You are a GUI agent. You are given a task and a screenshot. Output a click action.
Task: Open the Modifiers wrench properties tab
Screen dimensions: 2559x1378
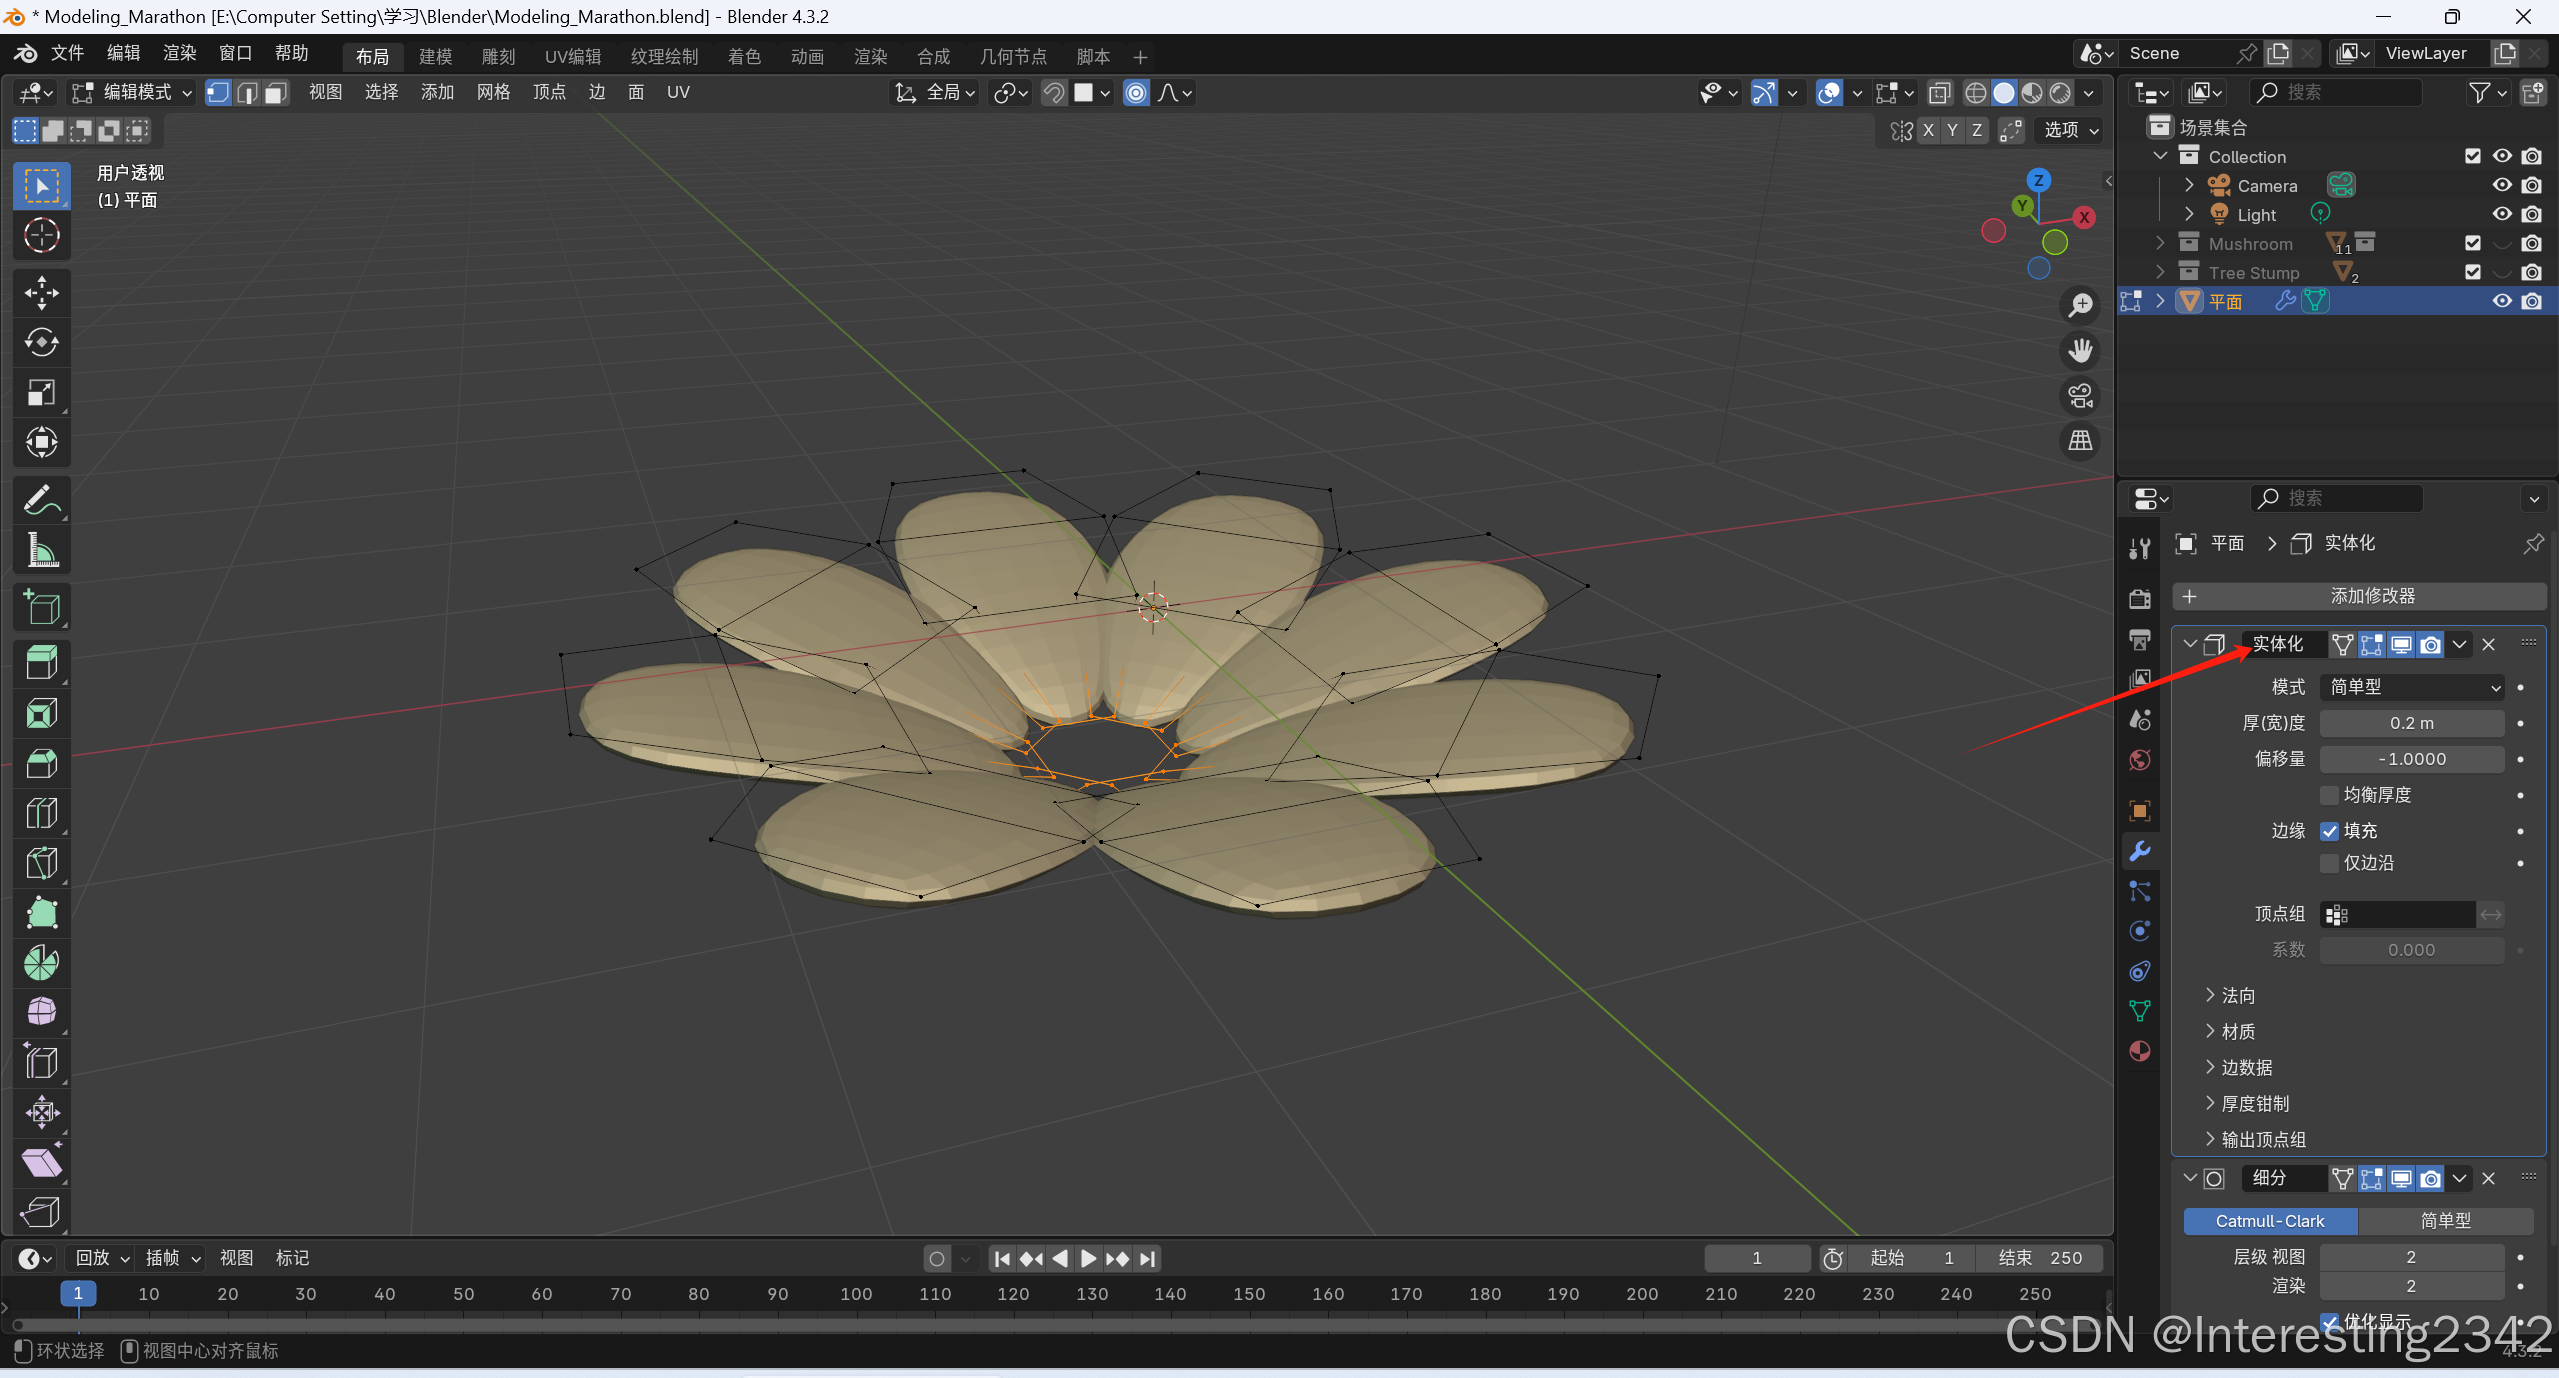tap(2139, 851)
